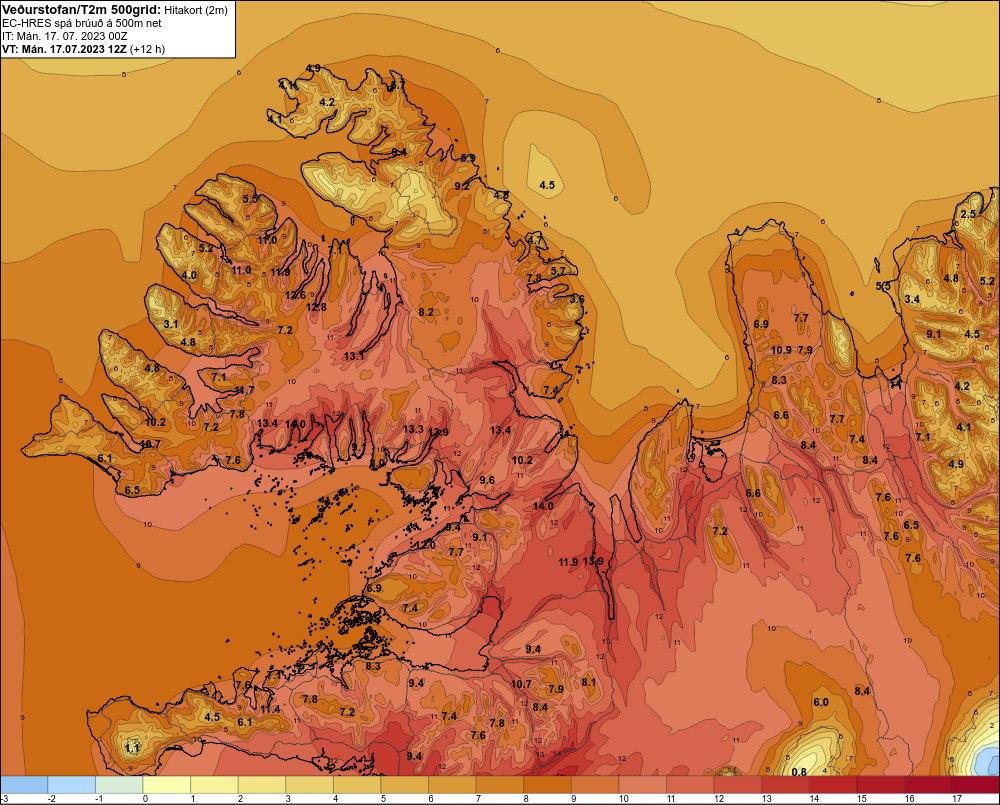The height and width of the screenshot is (805, 1000).
Task: Click the '4.7' temperature value
Action: coord(534,240)
